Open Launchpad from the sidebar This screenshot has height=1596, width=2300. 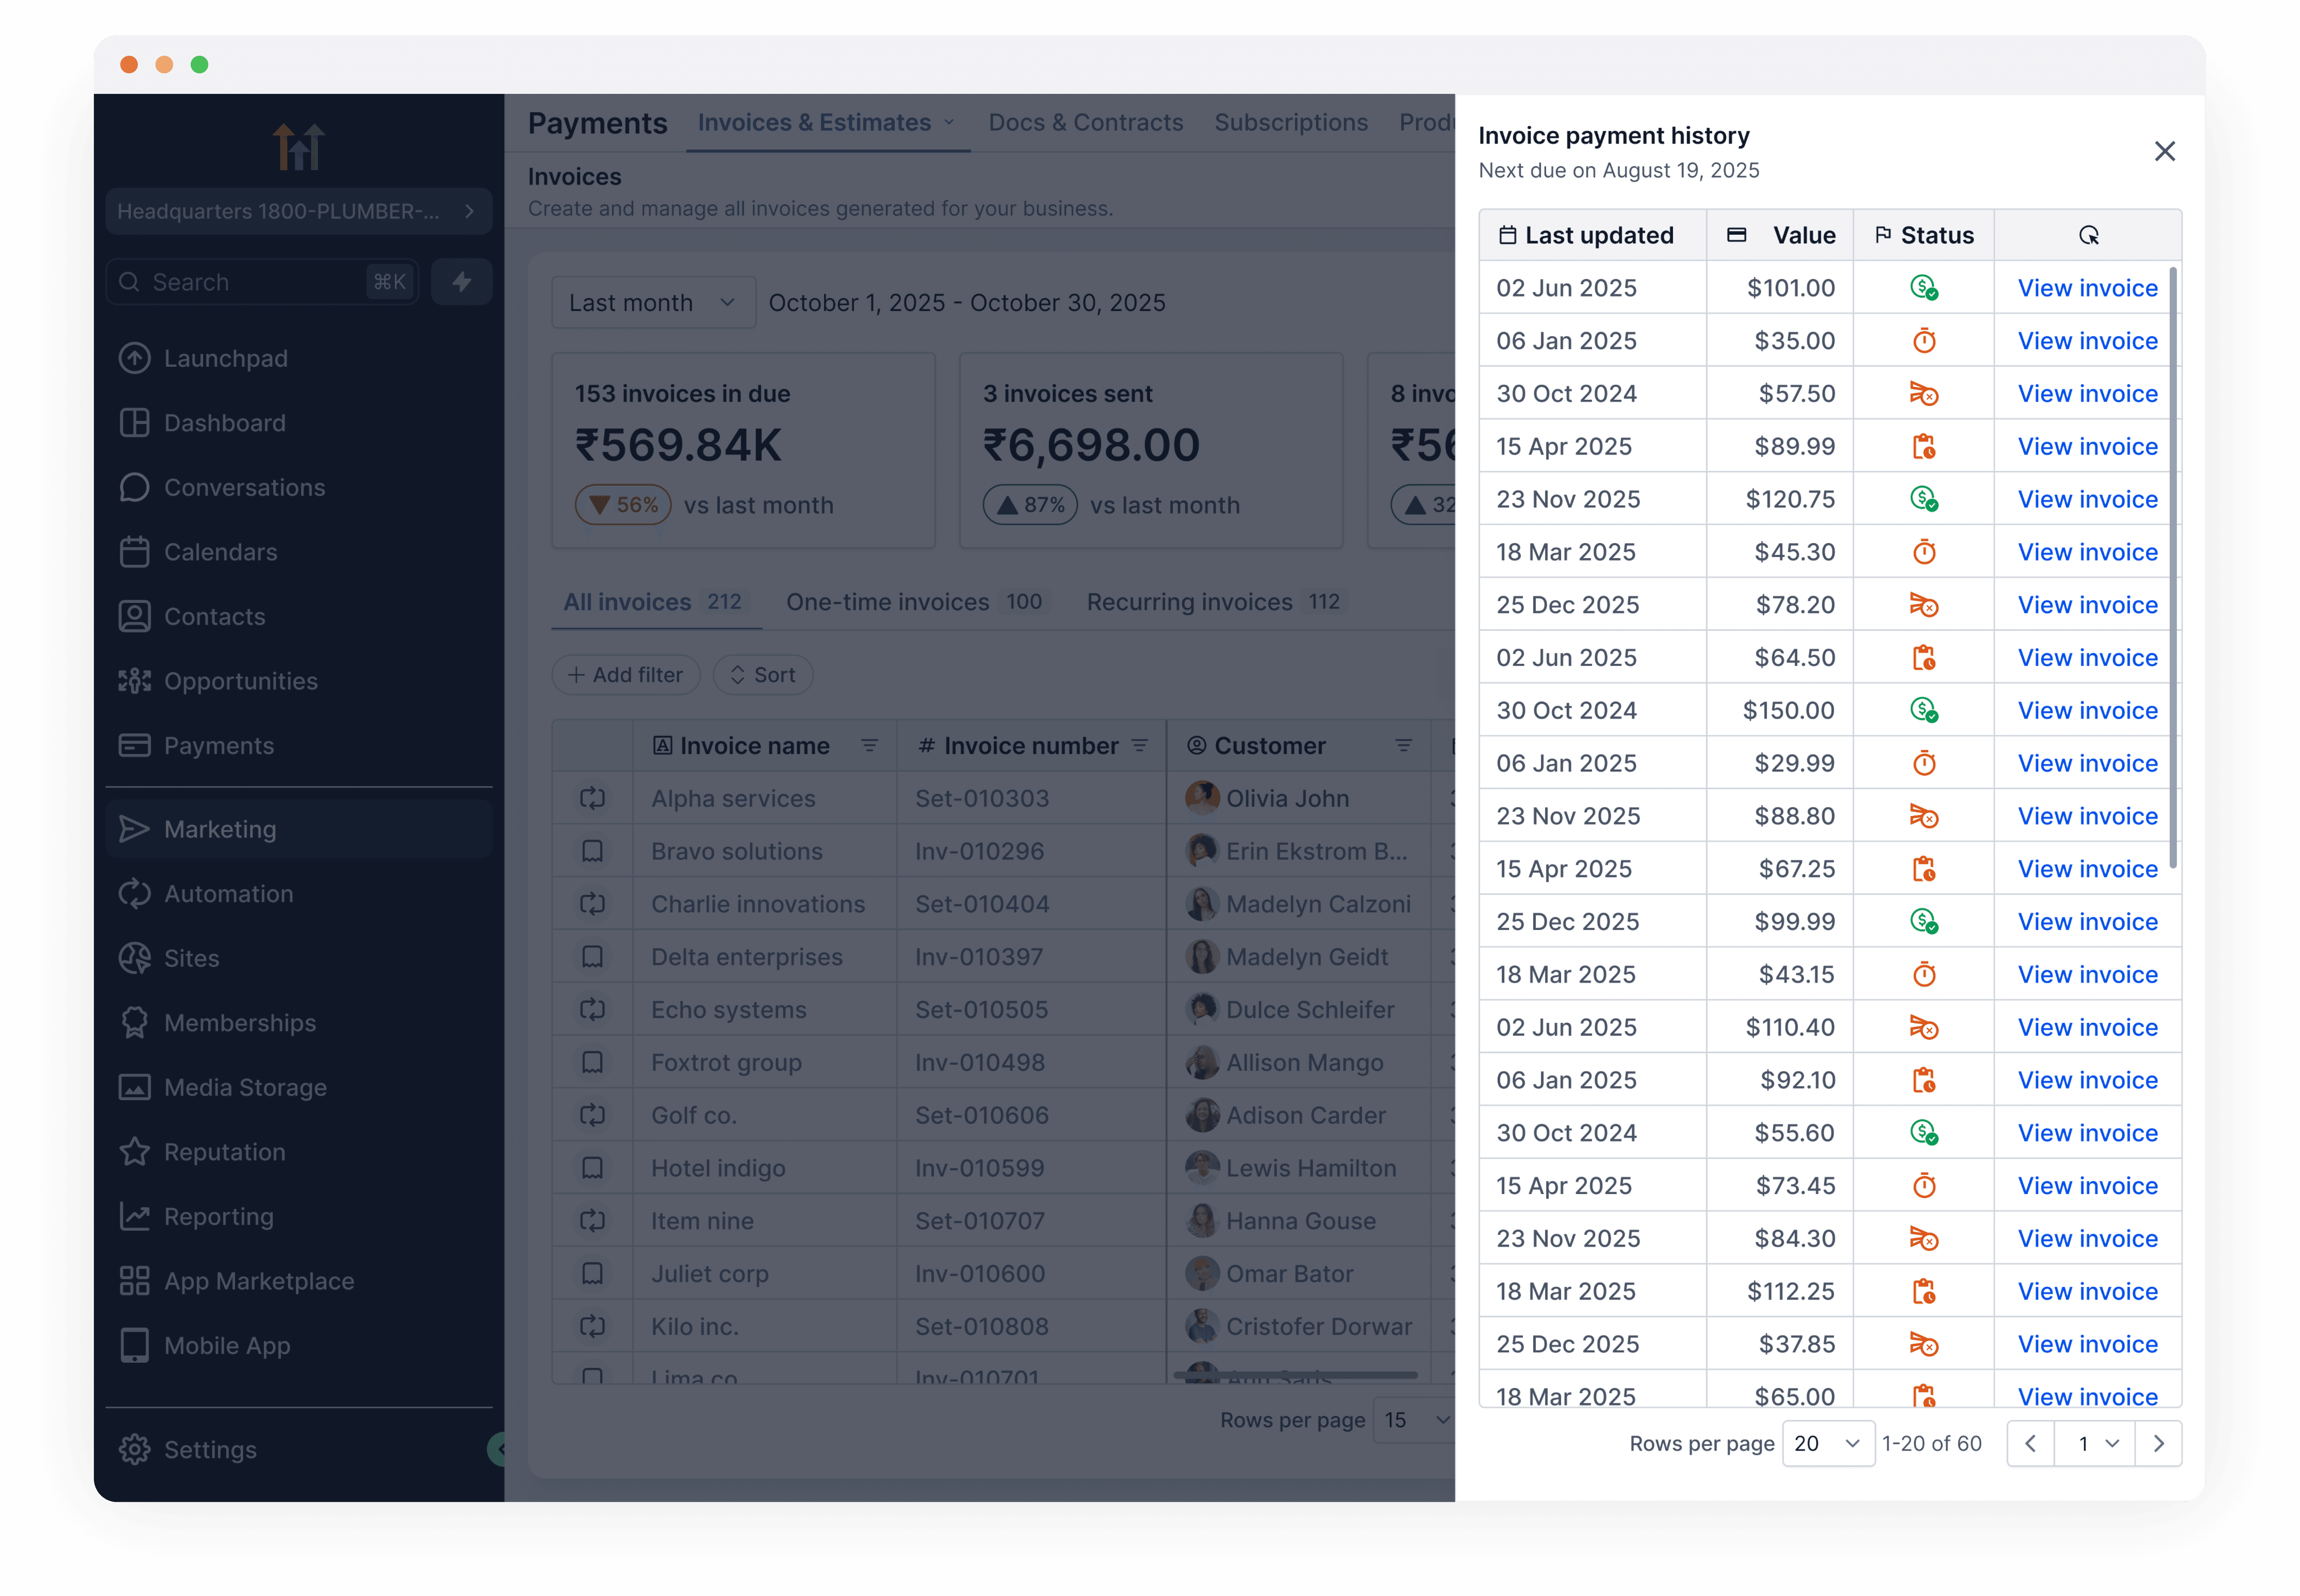[225, 358]
